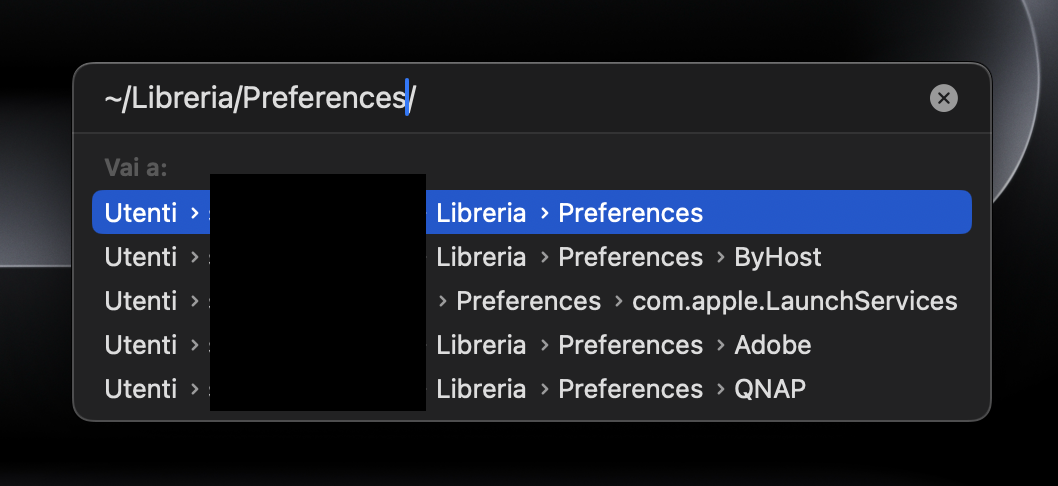1058x486 pixels.
Task: Open the QNAP folder suggestion
Action: click(769, 389)
